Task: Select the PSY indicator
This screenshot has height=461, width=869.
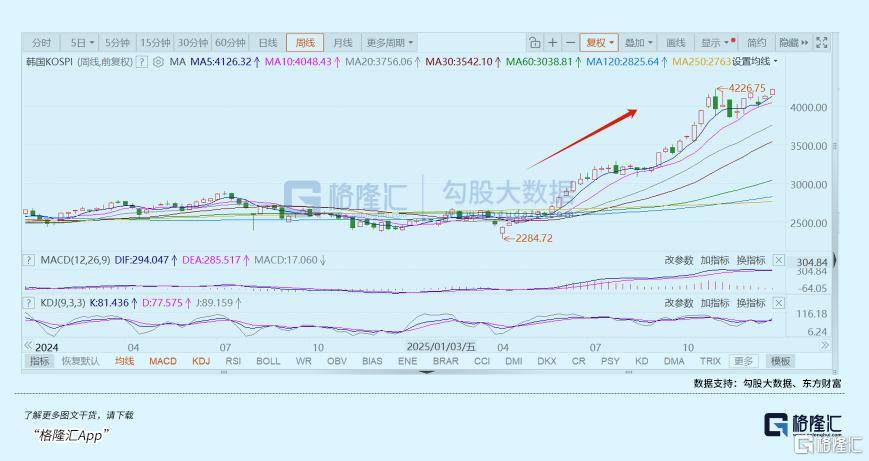Action: pyautogui.click(x=610, y=361)
